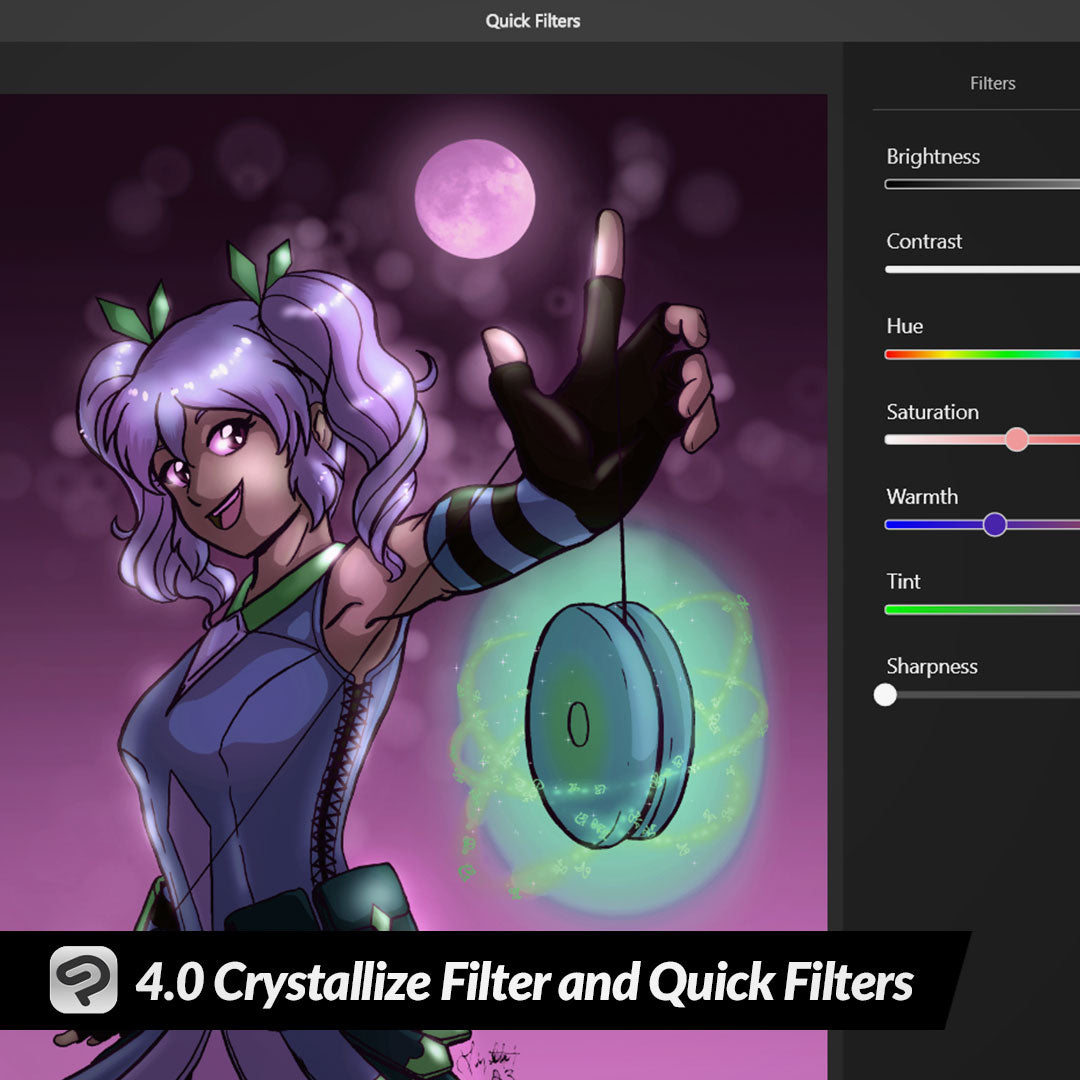Click the white Sharpness slider handle
Image resolution: width=1080 pixels, height=1080 pixels.
pos(885,694)
